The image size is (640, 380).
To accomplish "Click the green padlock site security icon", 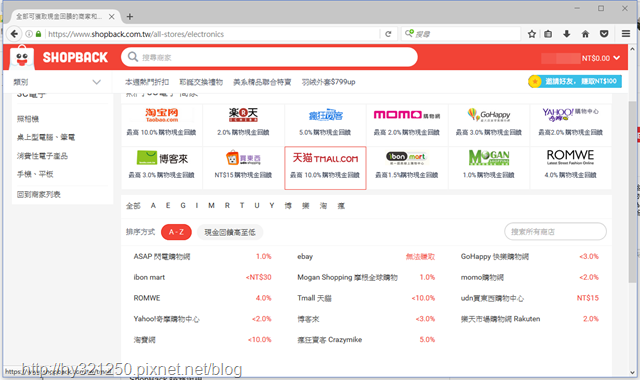I will (x=38, y=34).
